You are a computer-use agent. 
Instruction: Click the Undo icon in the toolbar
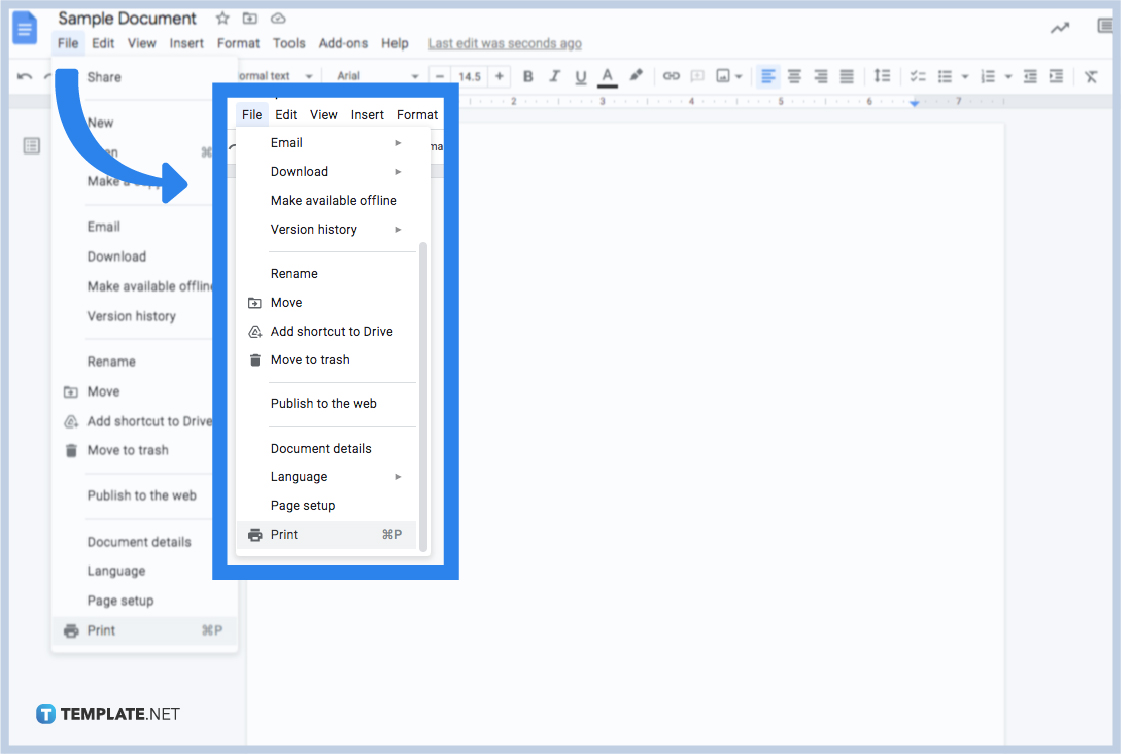tap(26, 76)
